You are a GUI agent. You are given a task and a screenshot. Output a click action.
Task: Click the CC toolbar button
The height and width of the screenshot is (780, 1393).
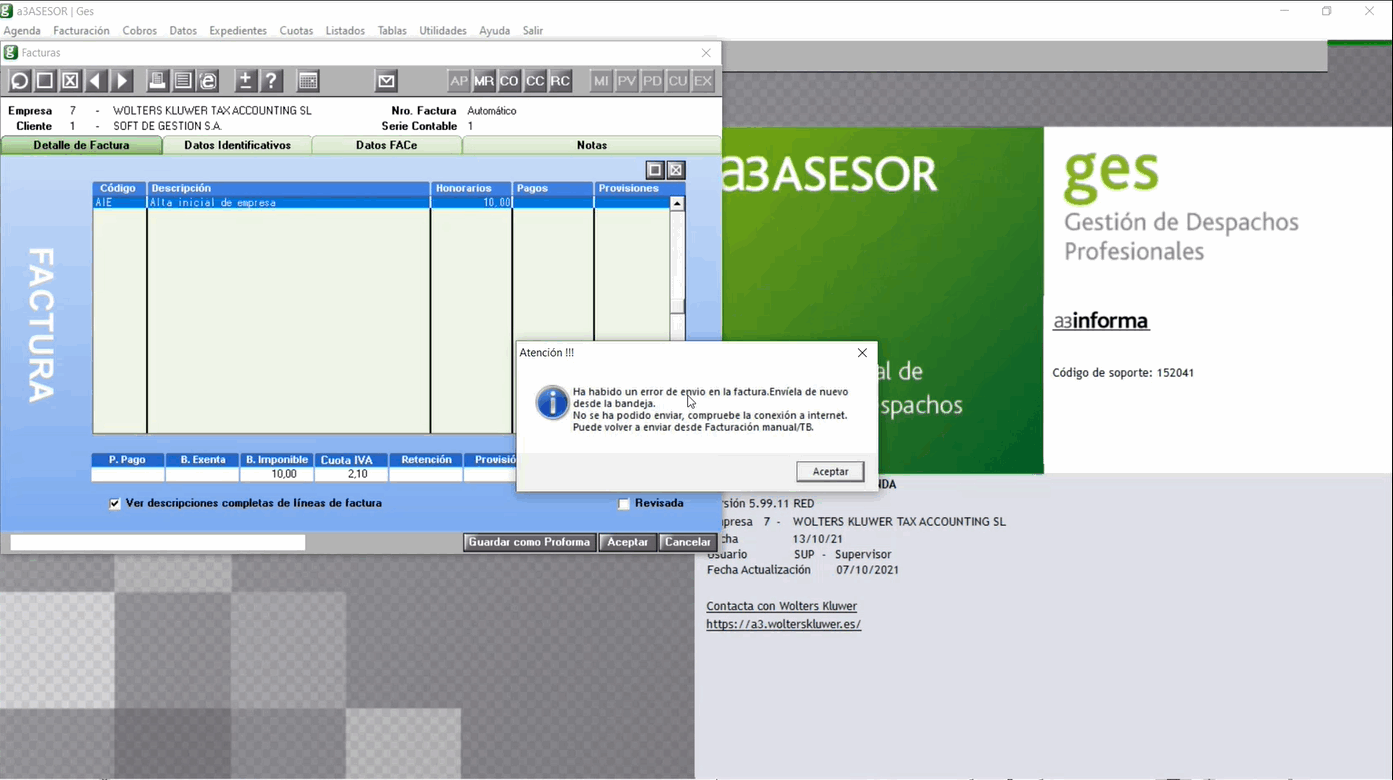coord(535,81)
